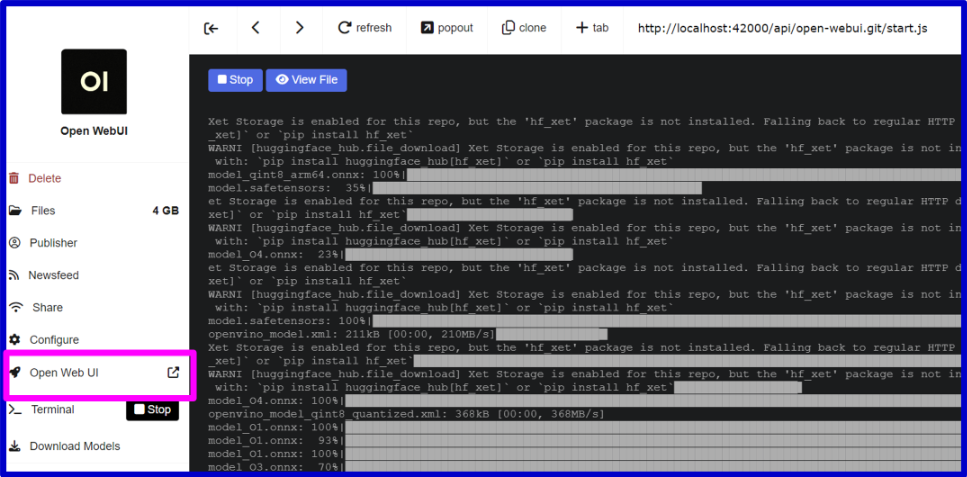
Task: Click the Open WebUI app title text
Action: [94, 131]
